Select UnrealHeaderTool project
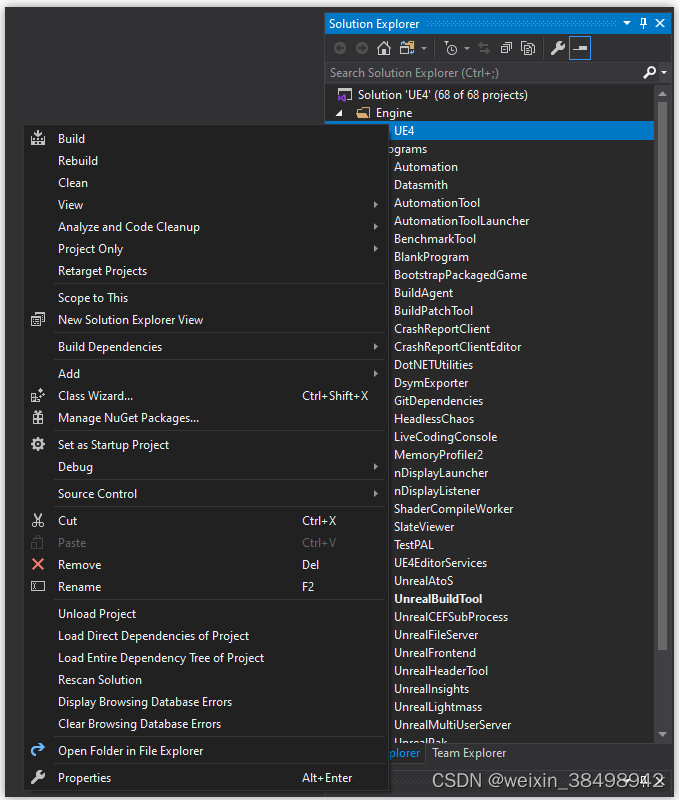Image resolution: width=679 pixels, height=800 pixels. coord(441,671)
